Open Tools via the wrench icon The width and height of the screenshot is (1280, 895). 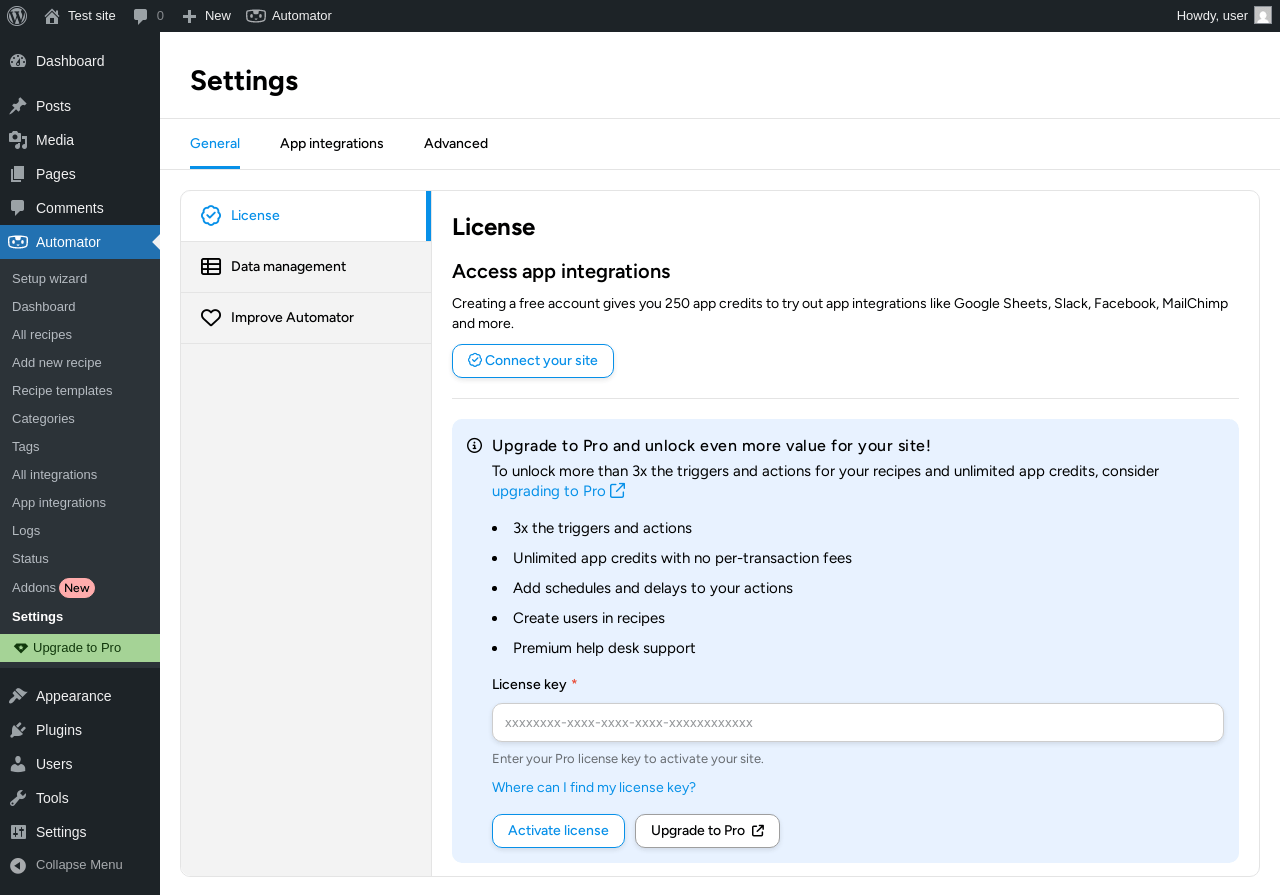pyautogui.click(x=18, y=798)
